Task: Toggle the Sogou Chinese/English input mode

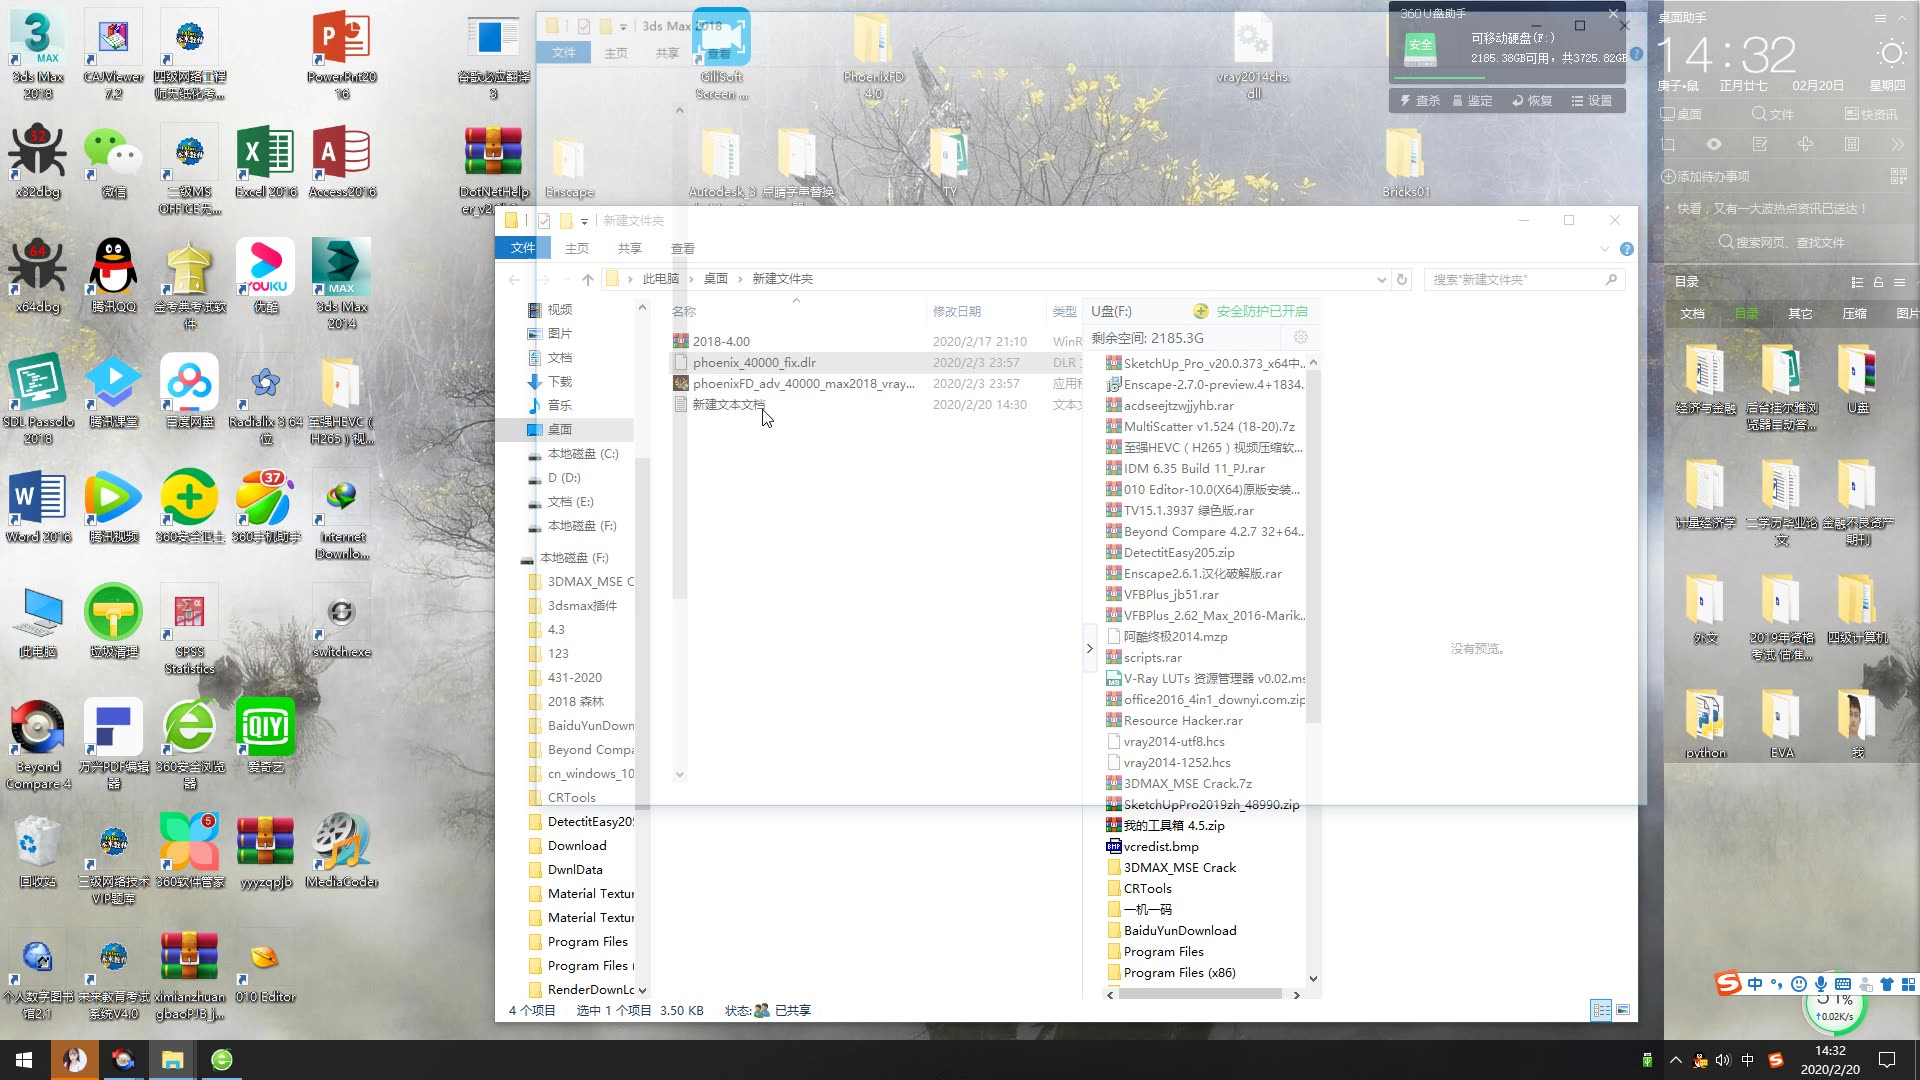Action: (x=1755, y=984)
